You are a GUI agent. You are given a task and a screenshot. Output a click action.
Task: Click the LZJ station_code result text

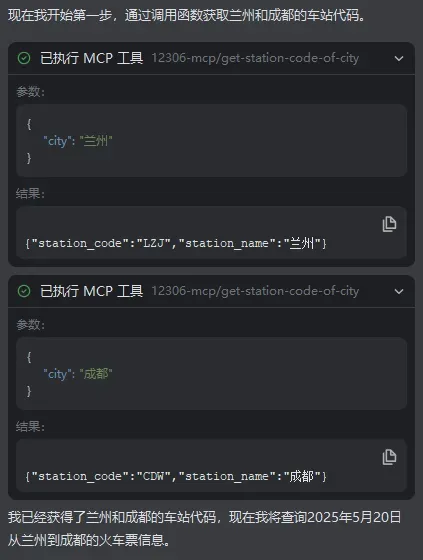(176, 244)
